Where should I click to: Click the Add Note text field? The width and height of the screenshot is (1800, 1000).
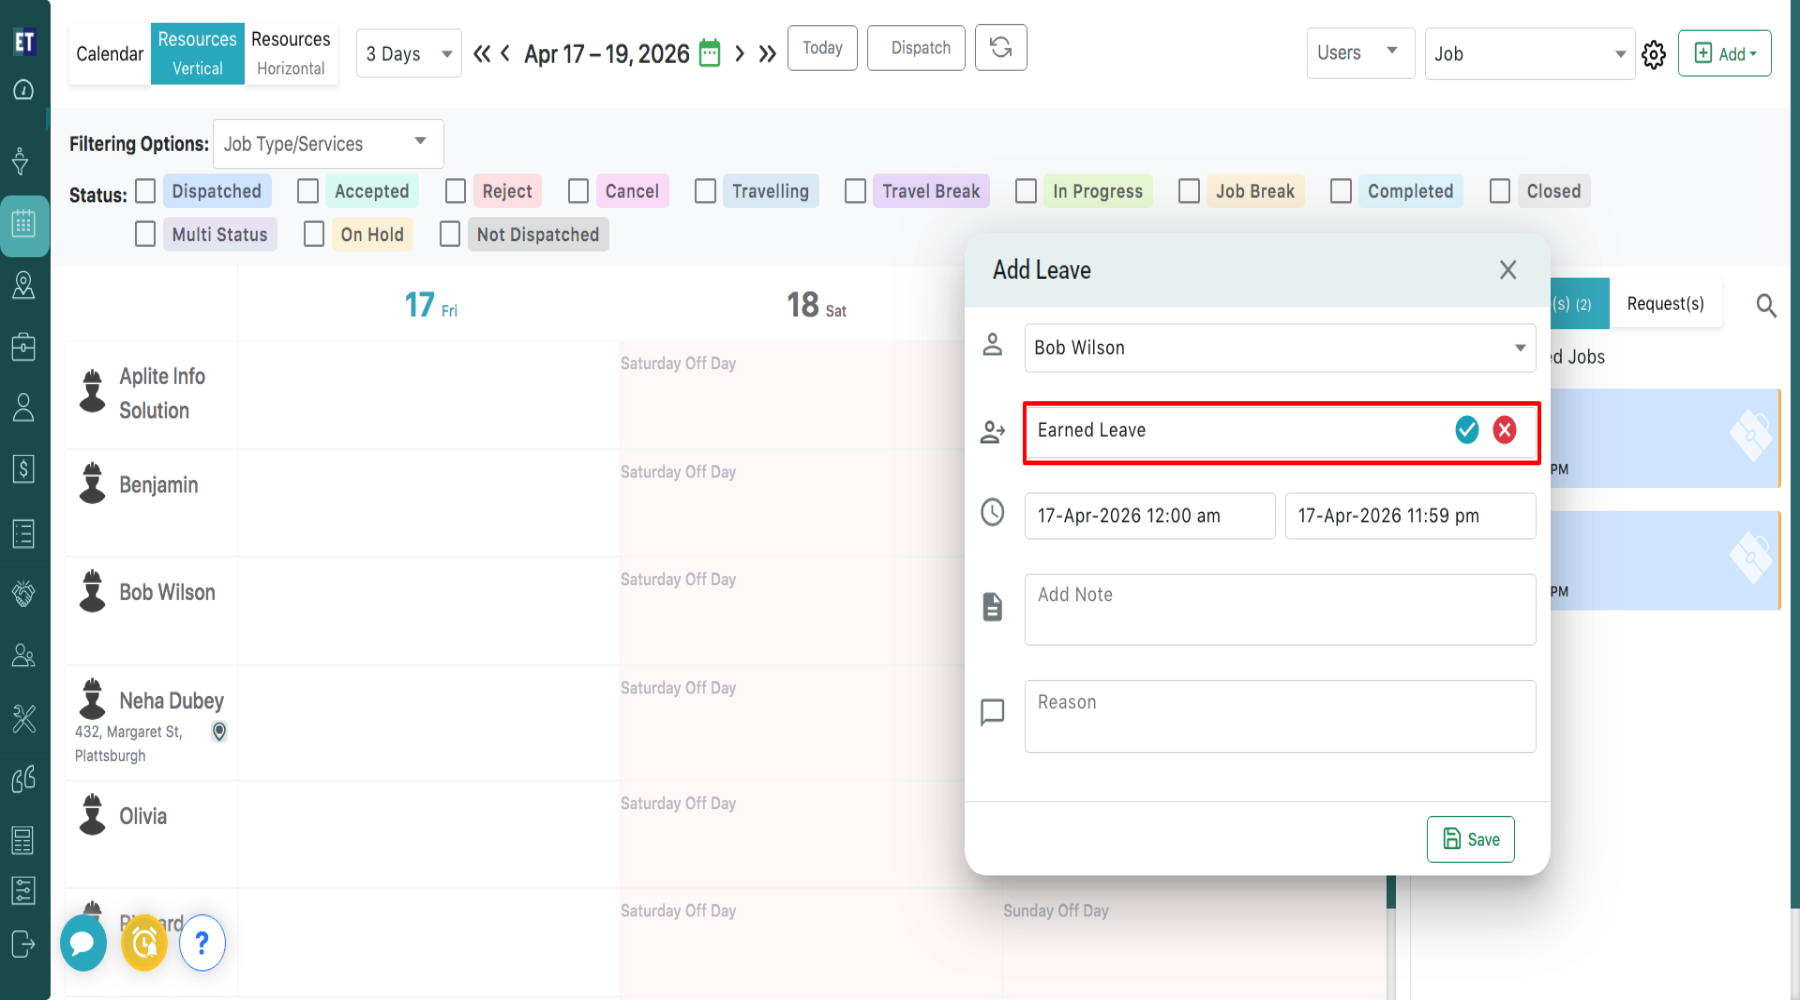1279,609
